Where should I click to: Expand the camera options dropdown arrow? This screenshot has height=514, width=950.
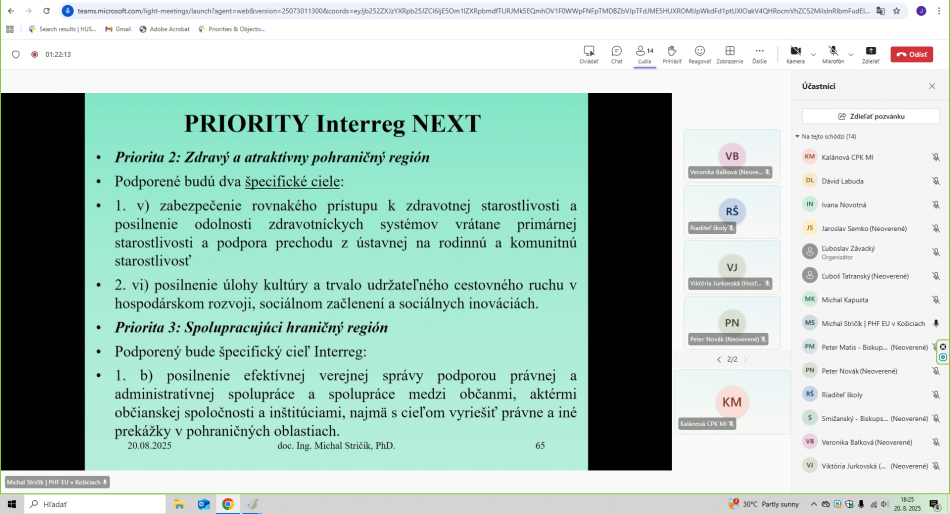(x=811, y=51)
